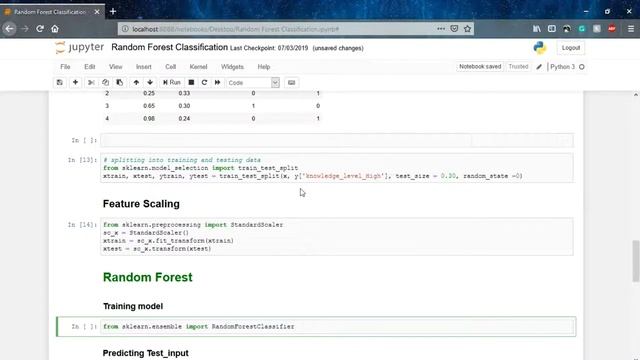
Task: Rename notebook title Random Forest Classification
Action: 169,47
